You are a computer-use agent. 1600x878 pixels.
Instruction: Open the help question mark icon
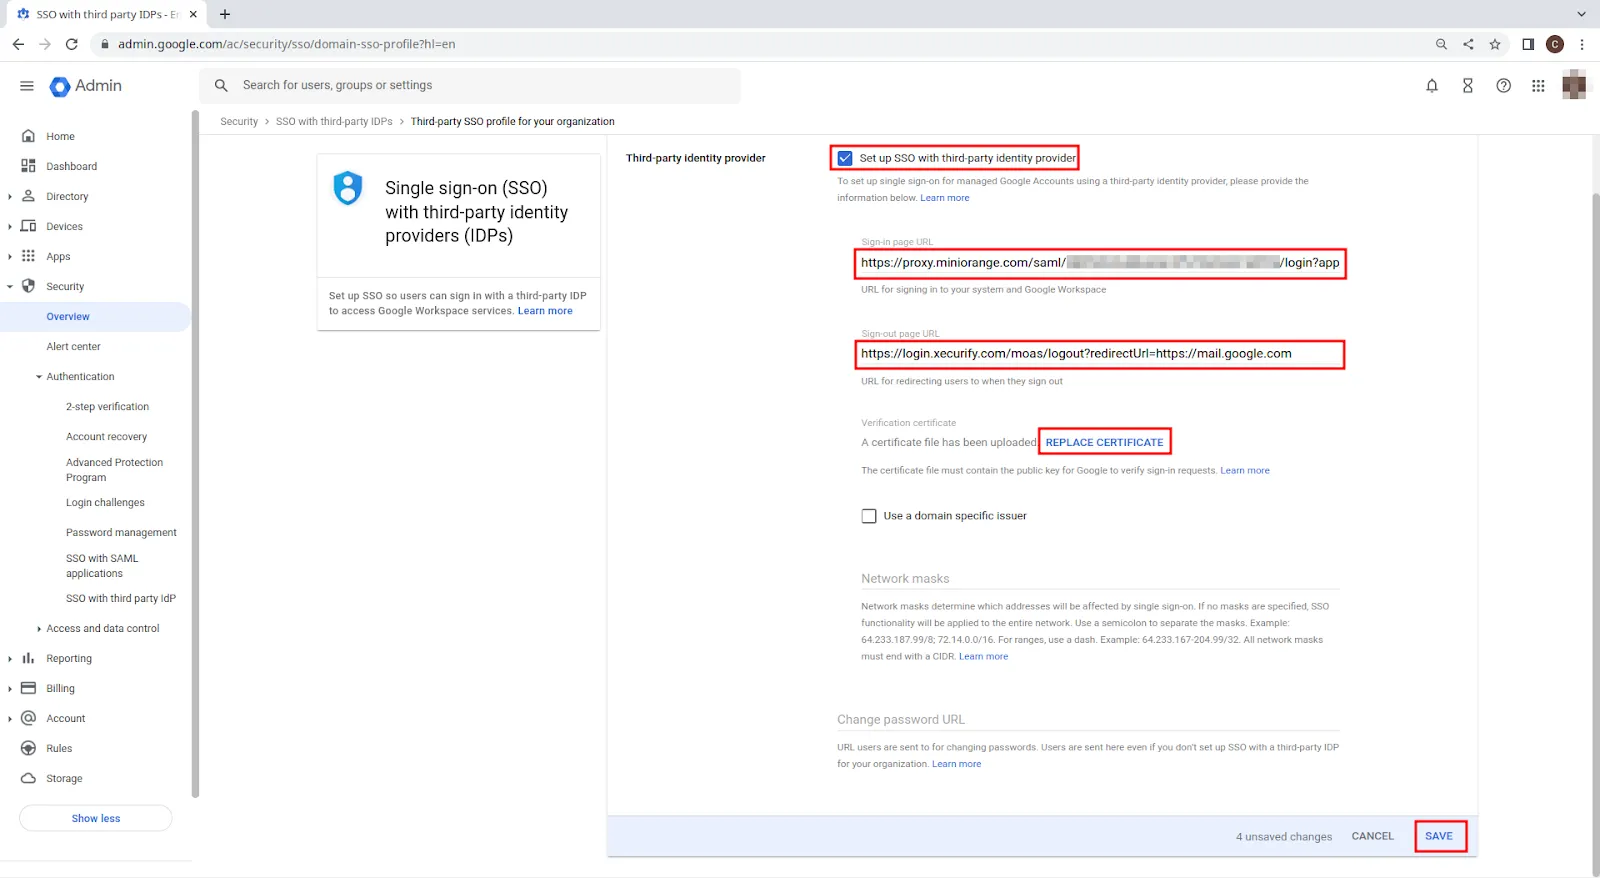[1503, 86]
